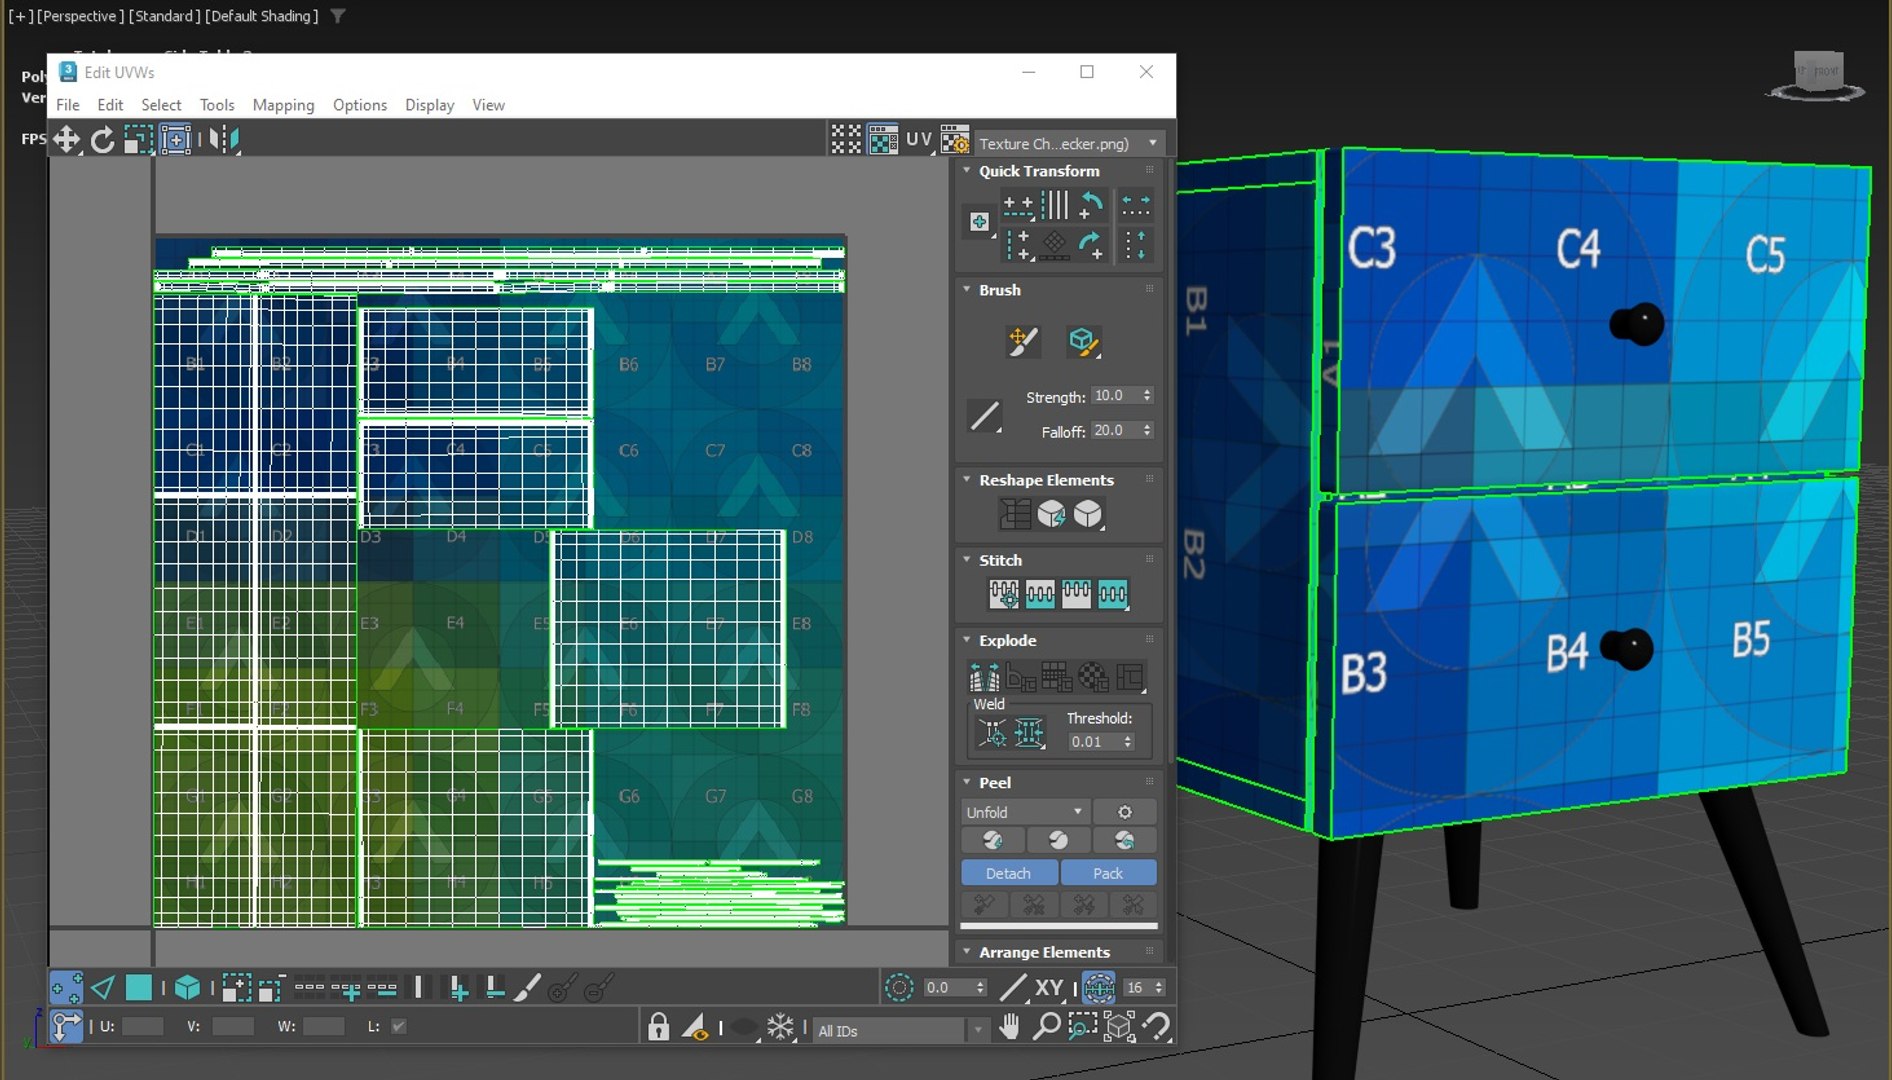This screenshot has width=1892, height=1080.
Task: Click Straighten Selection in Reshape Elements
Action: tap(1015, 514)
